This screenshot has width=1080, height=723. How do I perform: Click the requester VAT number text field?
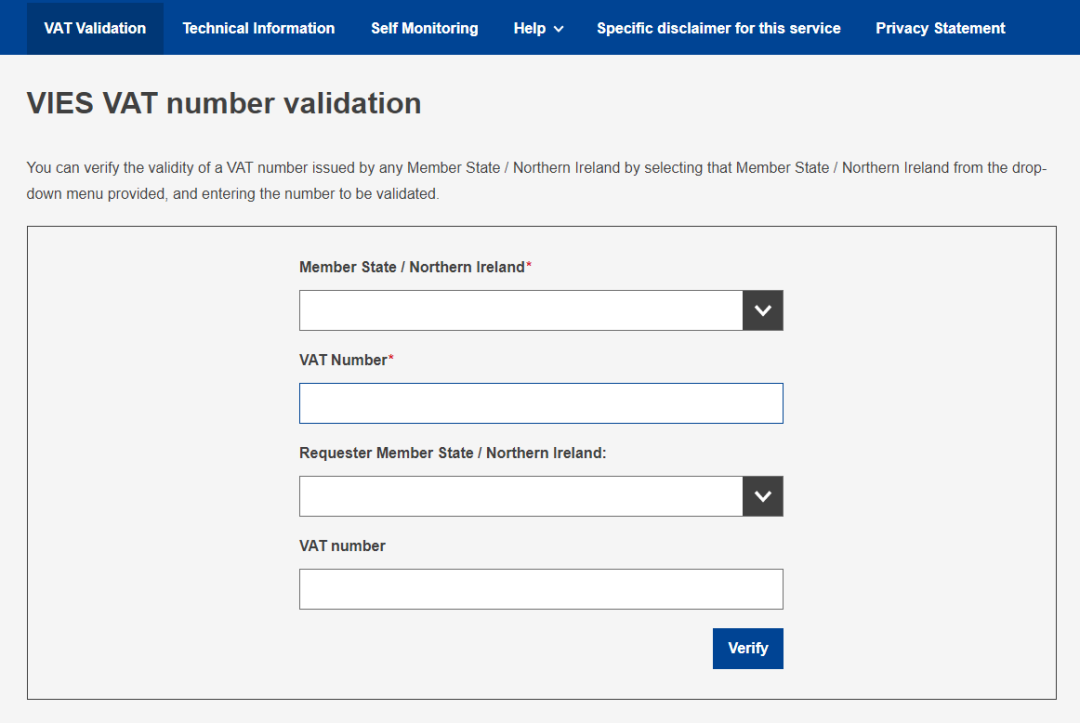point(540,589)
